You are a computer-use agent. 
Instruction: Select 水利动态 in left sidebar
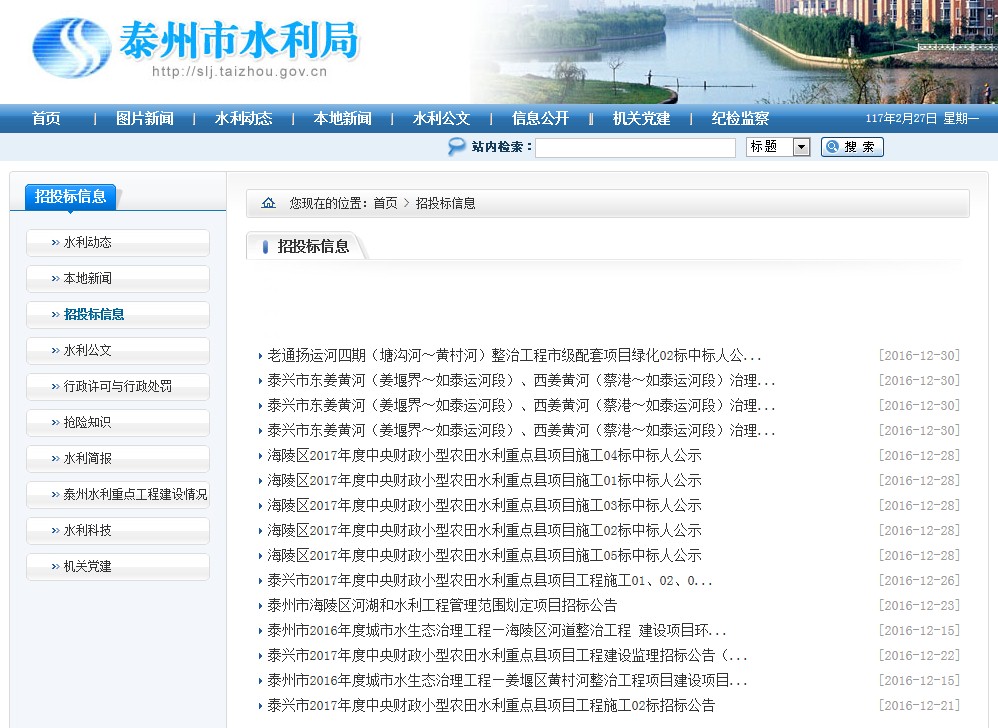(88, 242)
